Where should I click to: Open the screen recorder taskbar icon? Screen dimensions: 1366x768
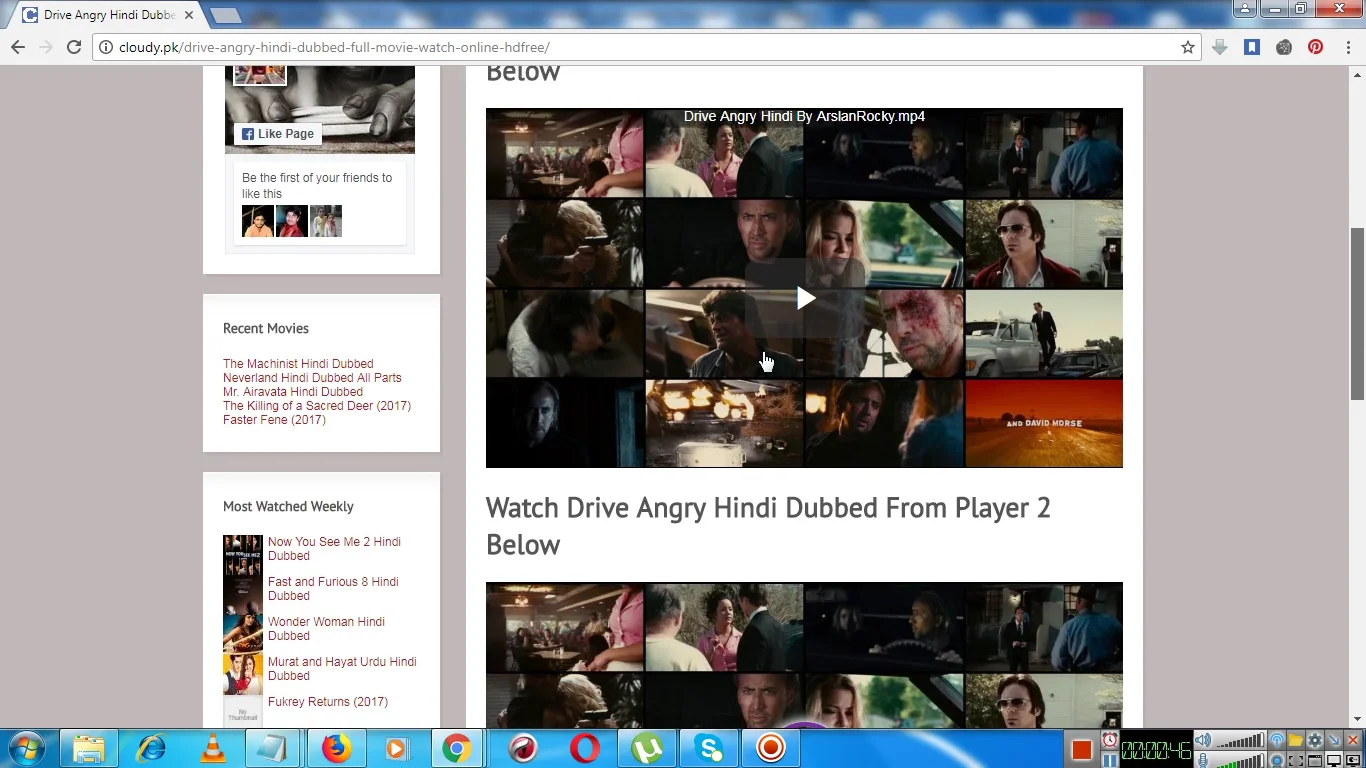point(771,748)
